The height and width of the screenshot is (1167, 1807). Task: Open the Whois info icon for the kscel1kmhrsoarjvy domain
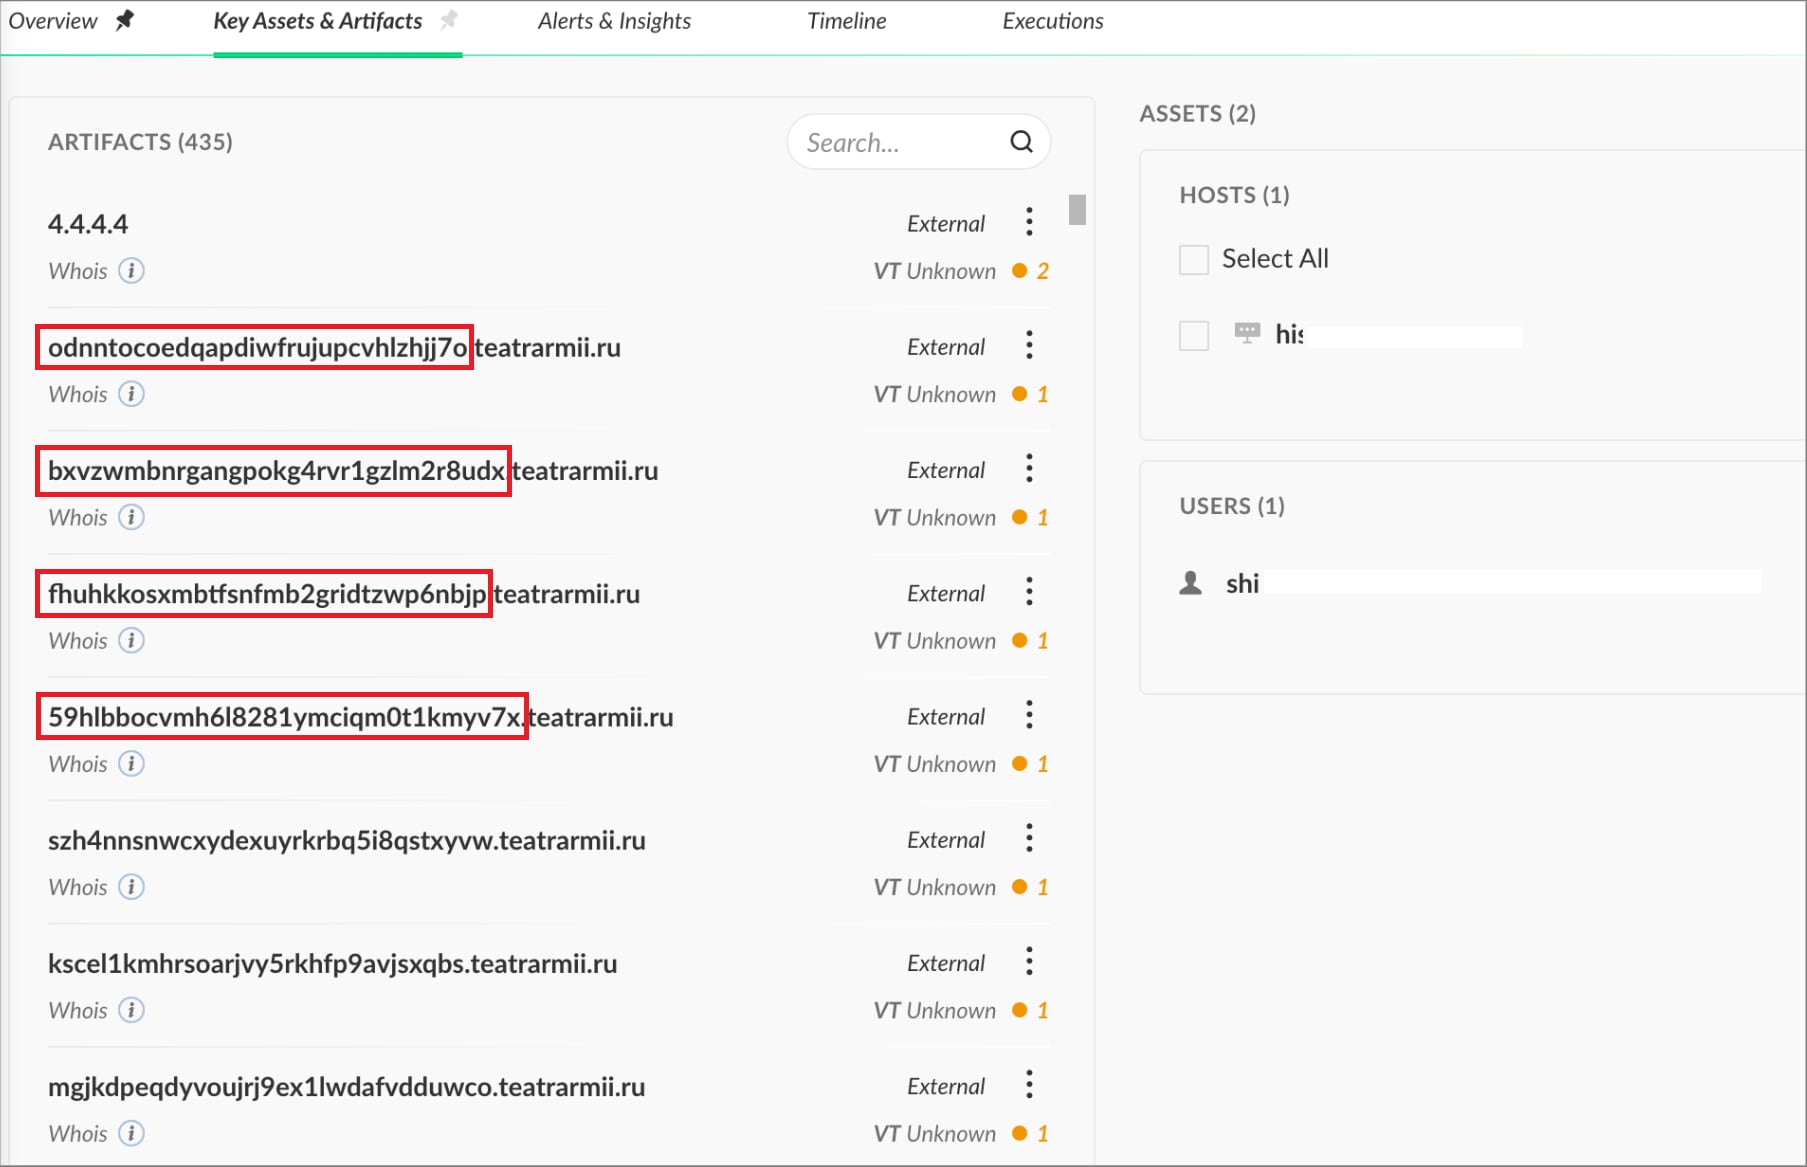131,1010
